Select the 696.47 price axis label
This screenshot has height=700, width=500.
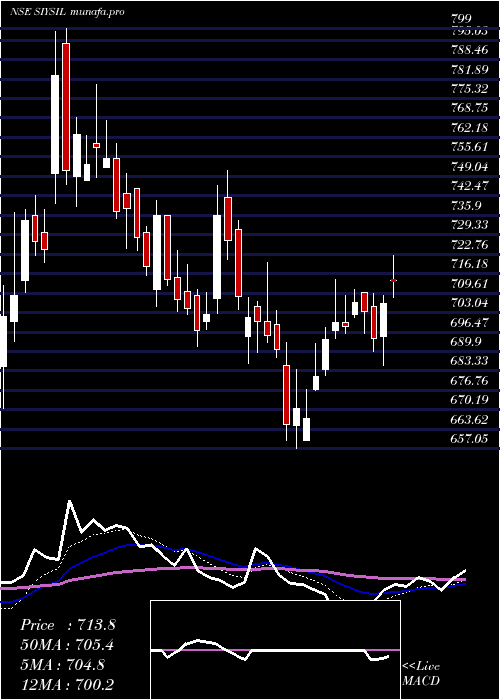469,322
